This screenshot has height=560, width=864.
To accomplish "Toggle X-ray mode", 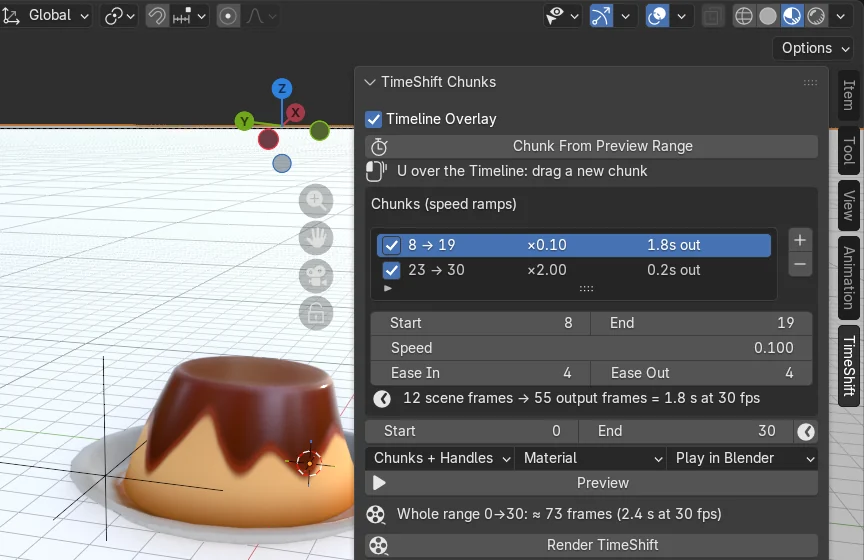I will (712, 16).
